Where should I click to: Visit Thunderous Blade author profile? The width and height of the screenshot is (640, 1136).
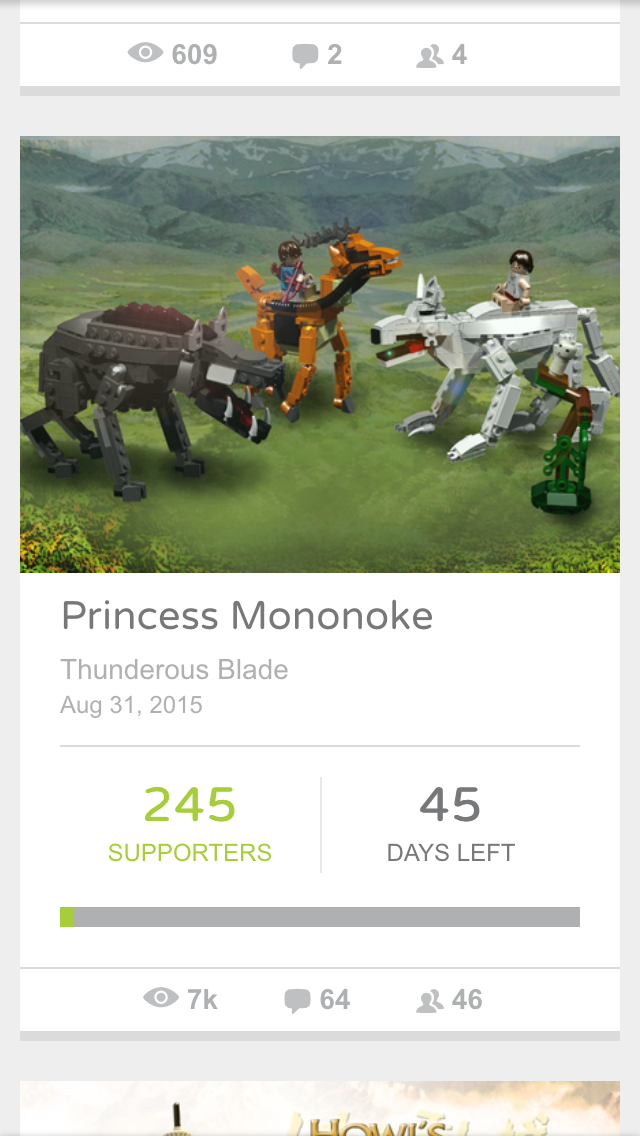[174, 669]
